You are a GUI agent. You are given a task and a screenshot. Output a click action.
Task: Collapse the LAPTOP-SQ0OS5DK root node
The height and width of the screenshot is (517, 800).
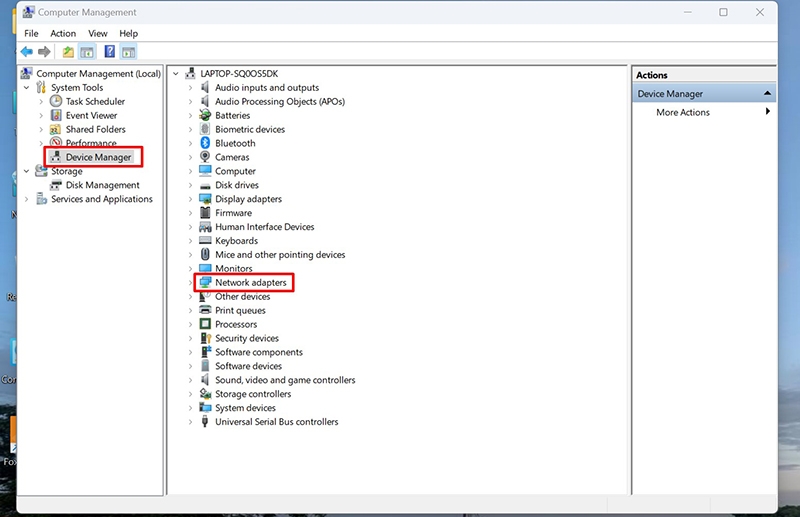click(176, 73)
